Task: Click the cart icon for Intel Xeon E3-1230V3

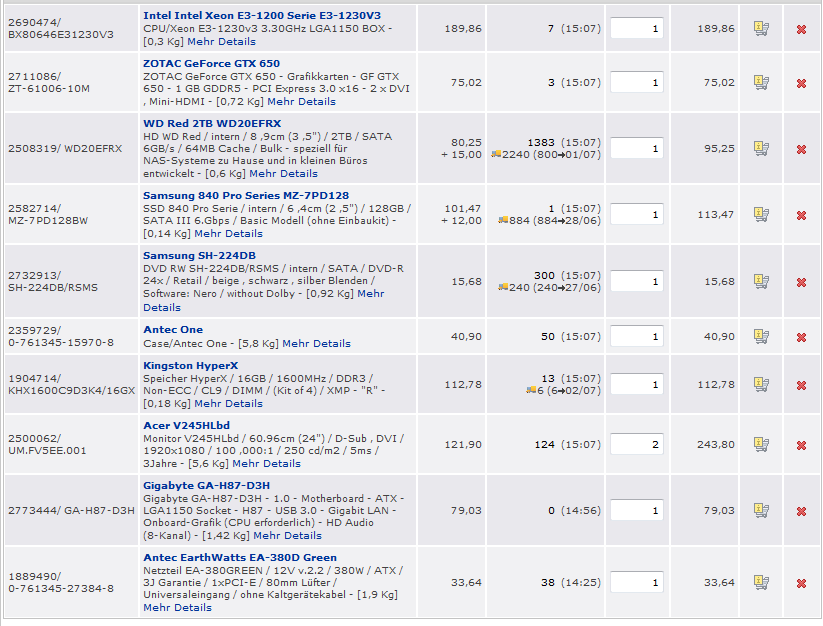Action: click(x=761, y=28)
